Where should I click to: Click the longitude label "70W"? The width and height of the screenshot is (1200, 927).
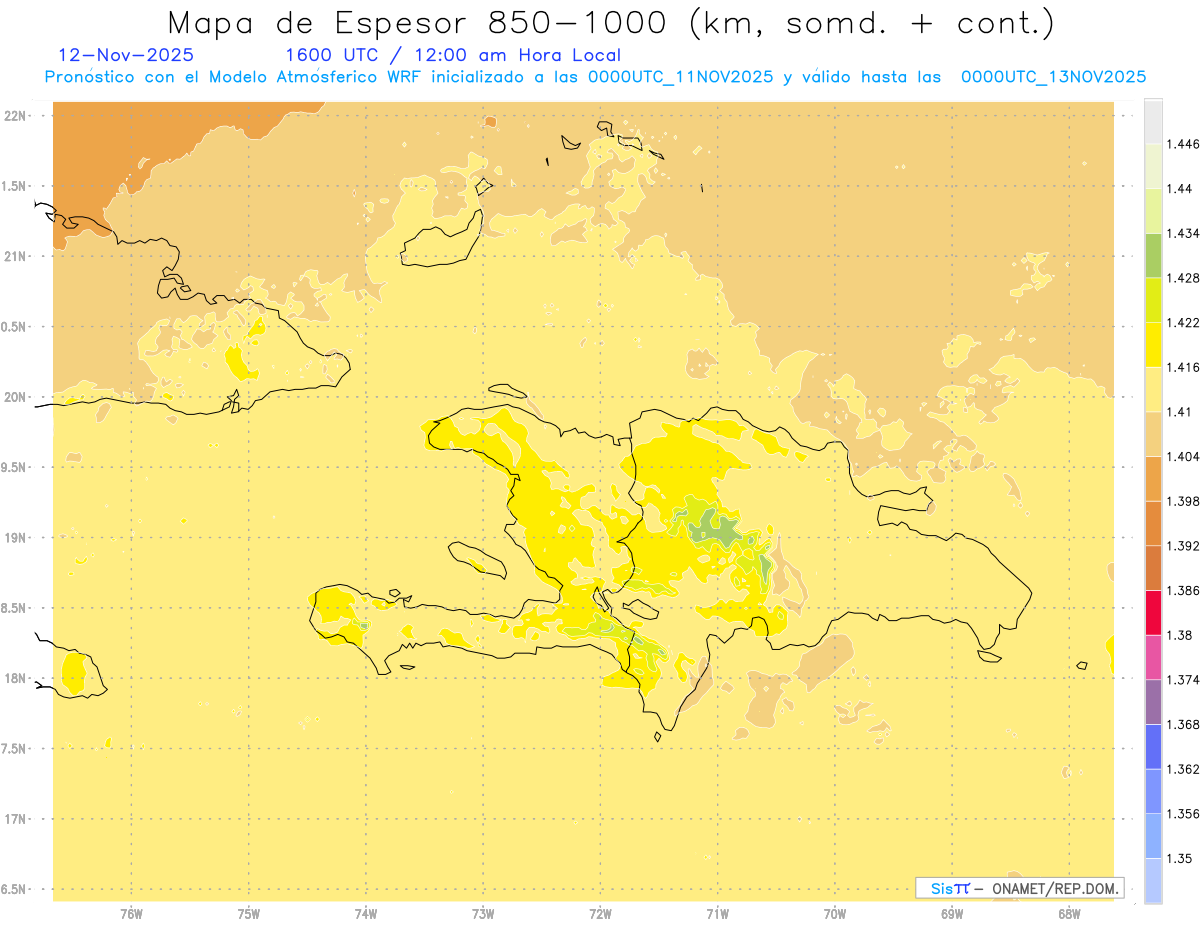835,914
